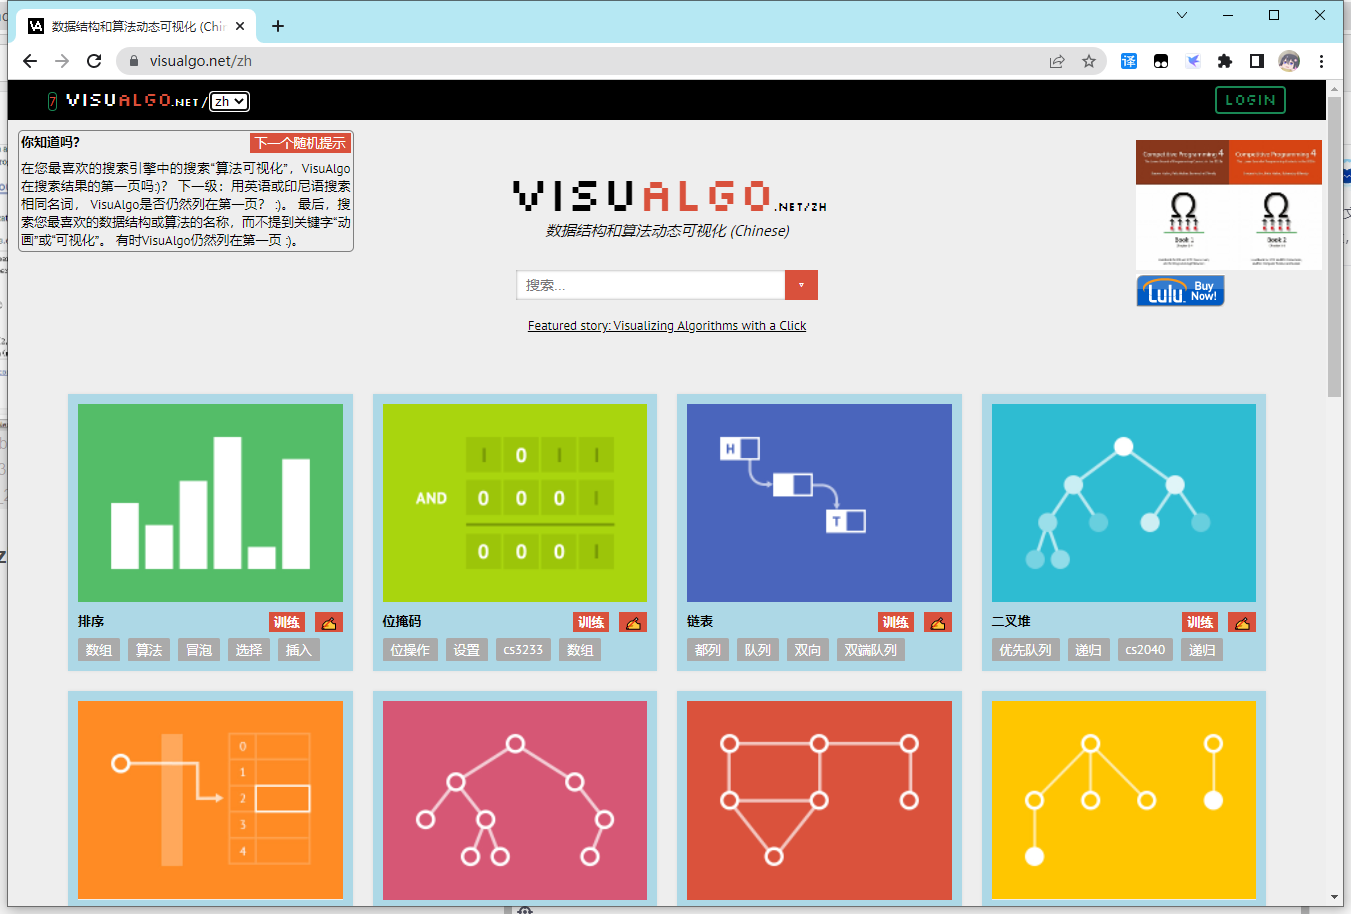Open Featured story: Visualizing Algorithms link
Viewport: 1351px width, 914px height.
667,326
